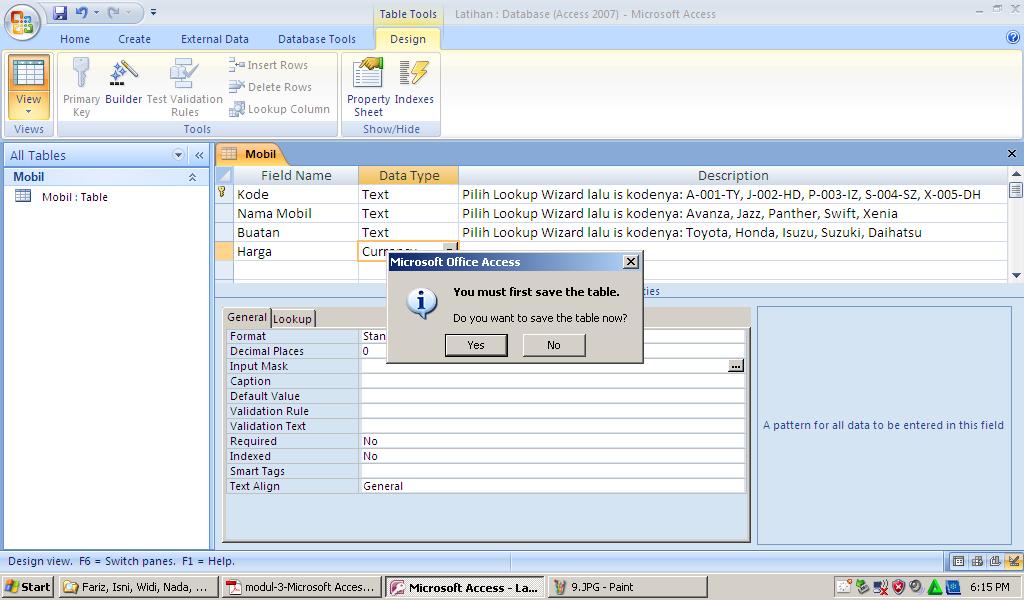Click the field grid scrollbar down arrow

[1016, 275]
